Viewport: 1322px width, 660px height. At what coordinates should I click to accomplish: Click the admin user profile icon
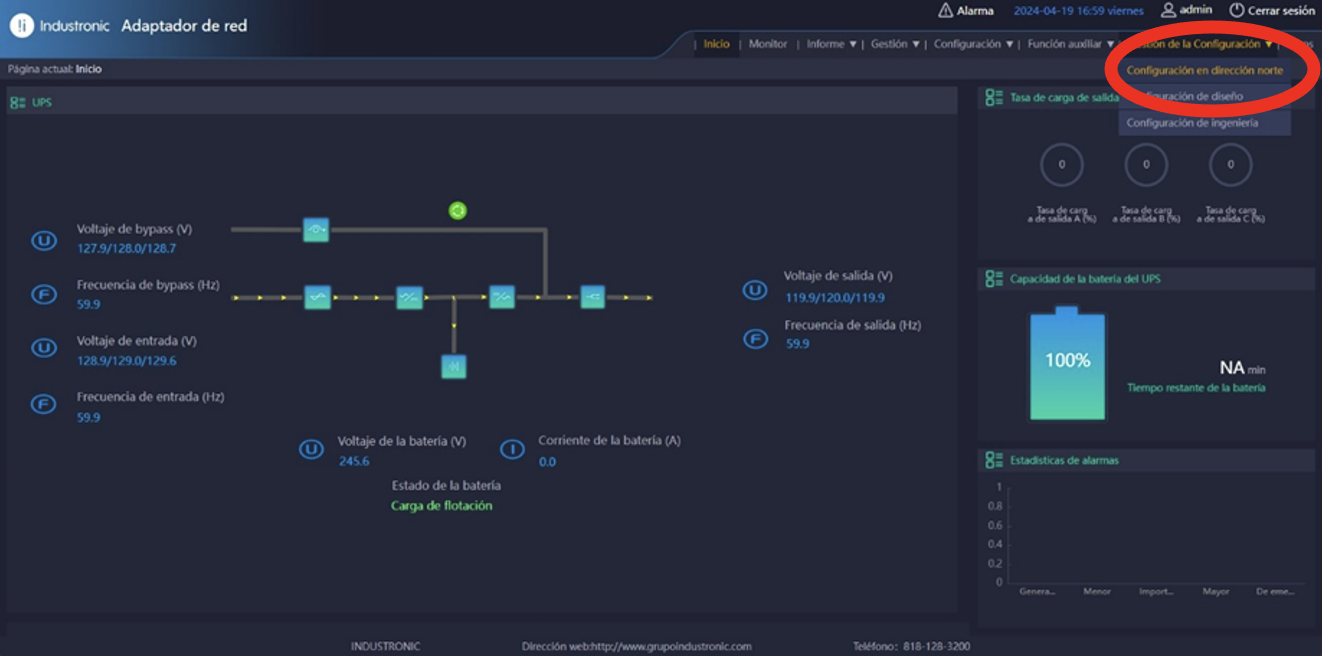[1168, 10]
